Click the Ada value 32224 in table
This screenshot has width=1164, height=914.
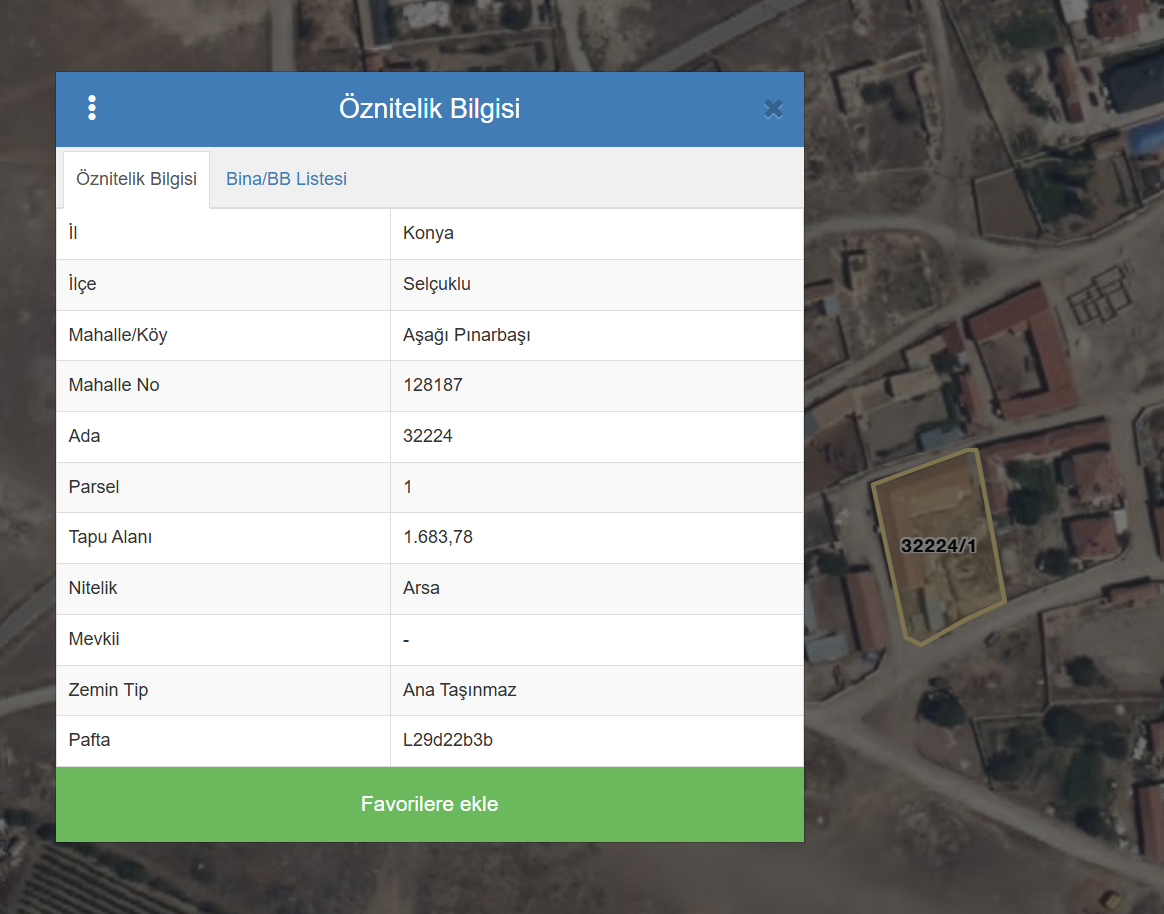point(427,436)
